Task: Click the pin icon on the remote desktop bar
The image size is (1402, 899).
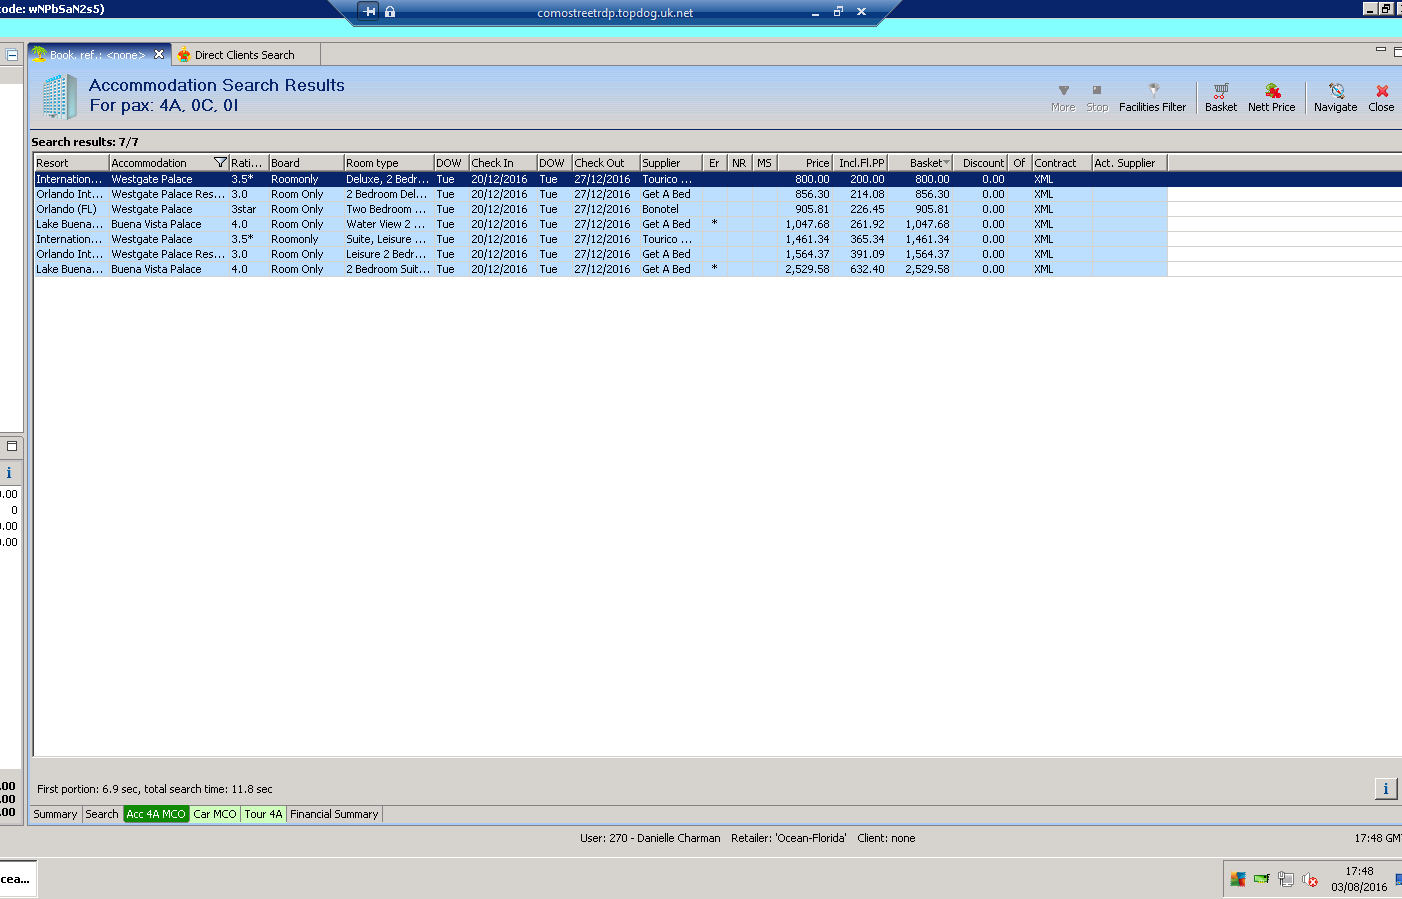Action: (369, 12)
